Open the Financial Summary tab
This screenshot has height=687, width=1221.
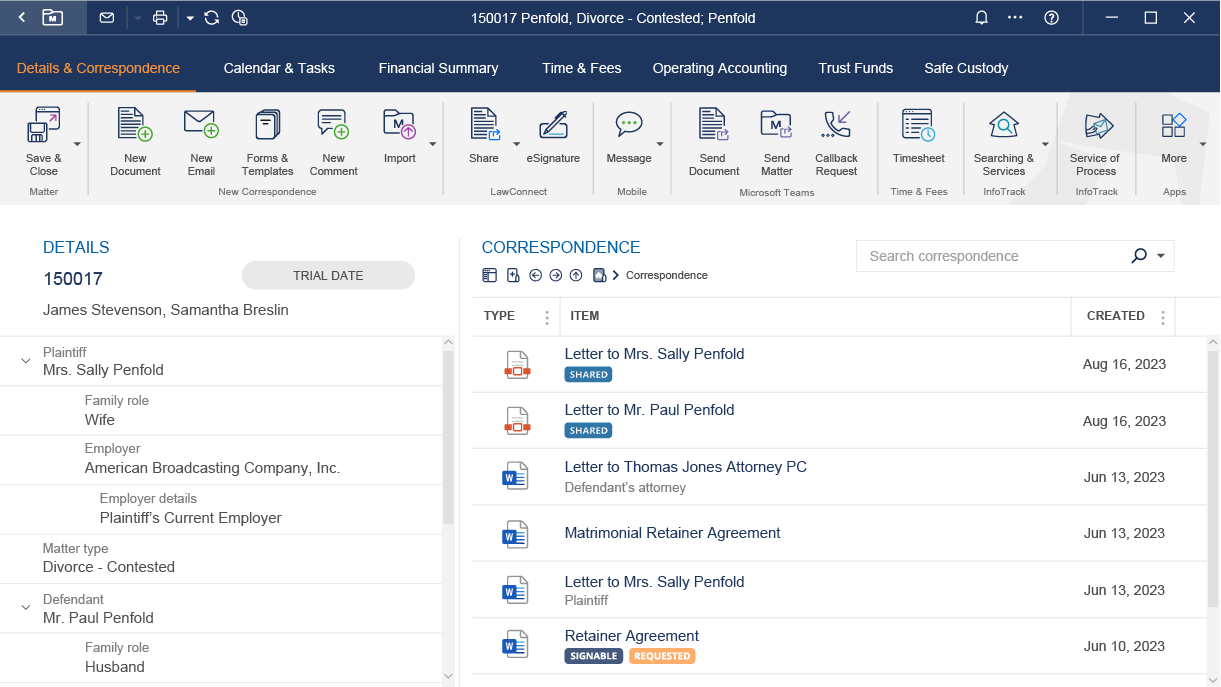[x=438, y=68]
